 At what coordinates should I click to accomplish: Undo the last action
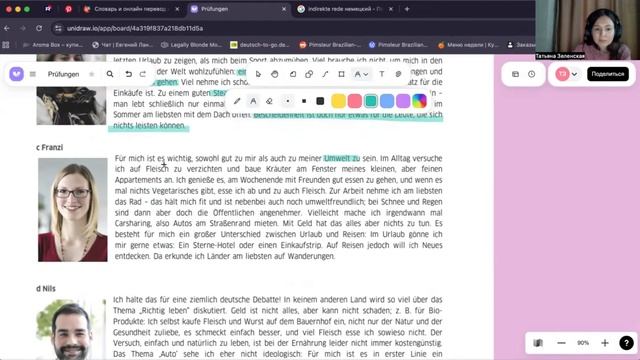(x=129, y=74)
